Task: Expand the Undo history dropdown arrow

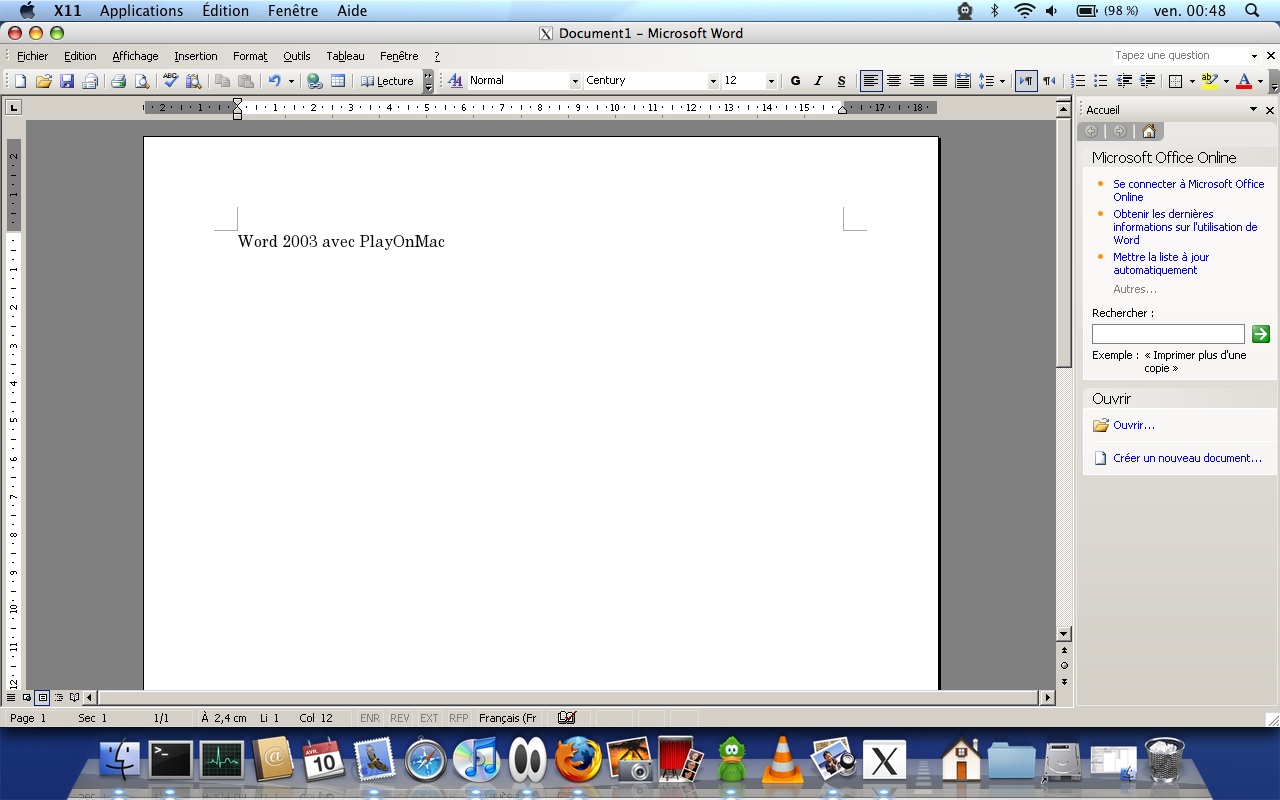Action: coord(291,81)
